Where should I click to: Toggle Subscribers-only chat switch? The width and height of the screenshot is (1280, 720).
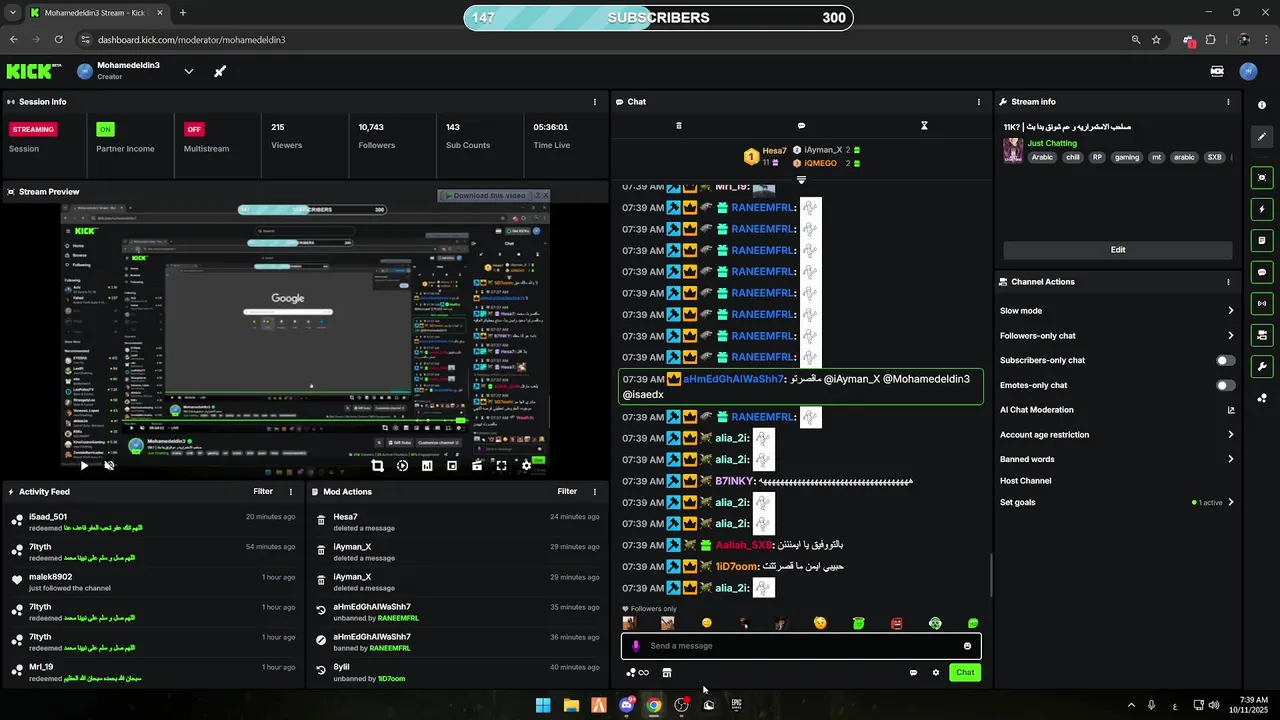(1225, 360)
